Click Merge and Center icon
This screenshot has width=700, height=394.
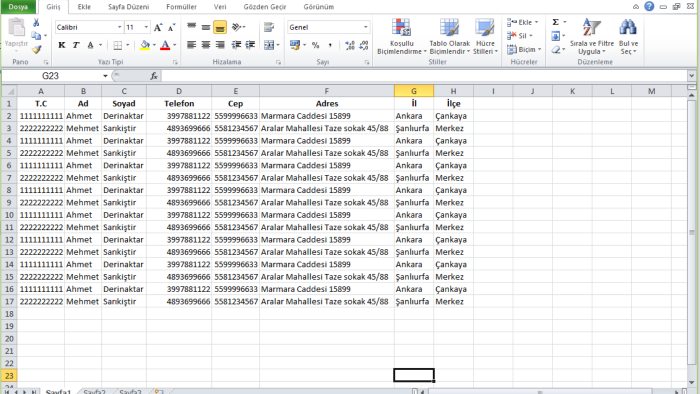coord(269,45)
